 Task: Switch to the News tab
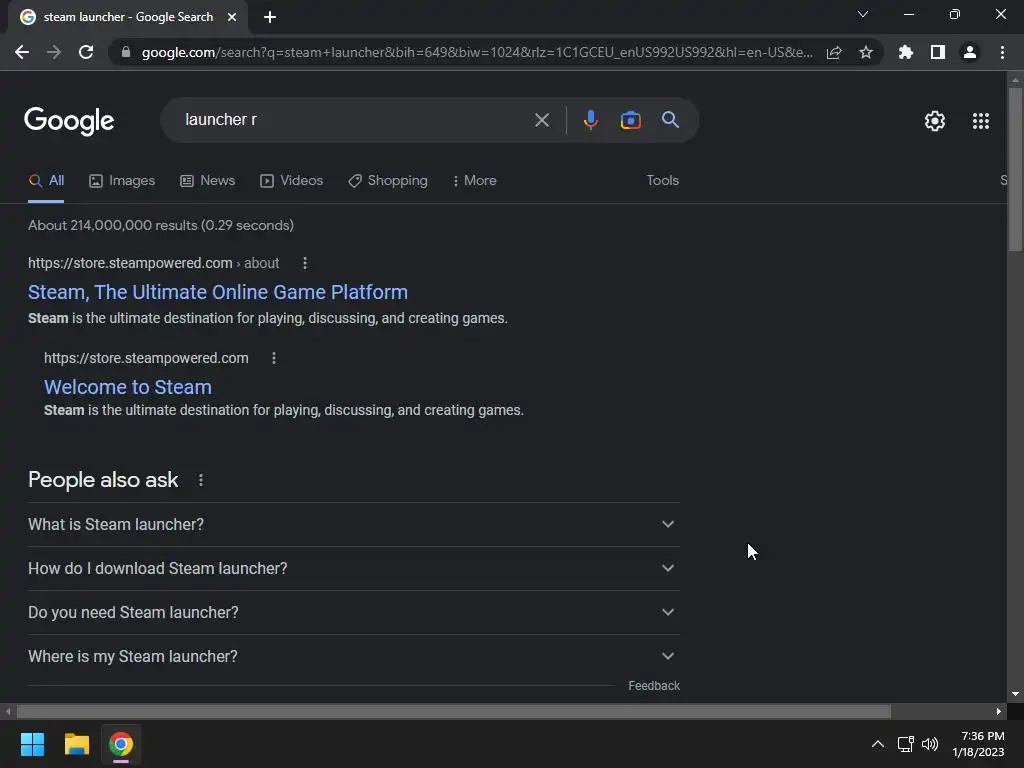point(208,181)
